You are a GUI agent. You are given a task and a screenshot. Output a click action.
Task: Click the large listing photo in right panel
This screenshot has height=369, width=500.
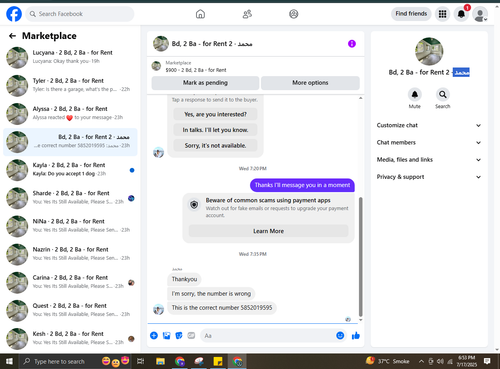(429, 51)
